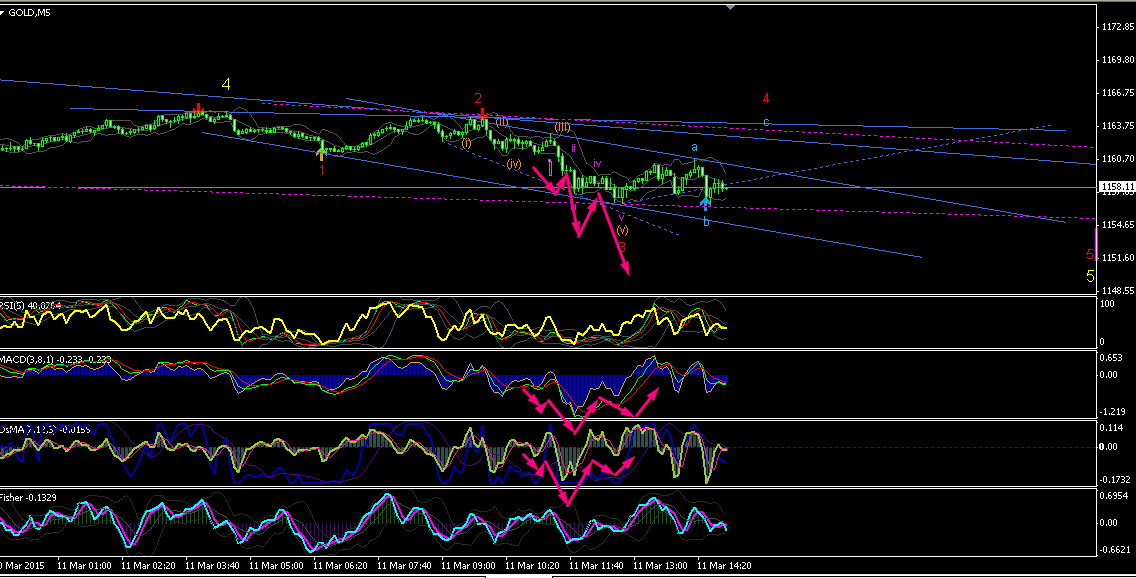The width and height of the screenshot is (1136, 578).
Task: Select the cyan wave a label
Action: click(694, 148)
